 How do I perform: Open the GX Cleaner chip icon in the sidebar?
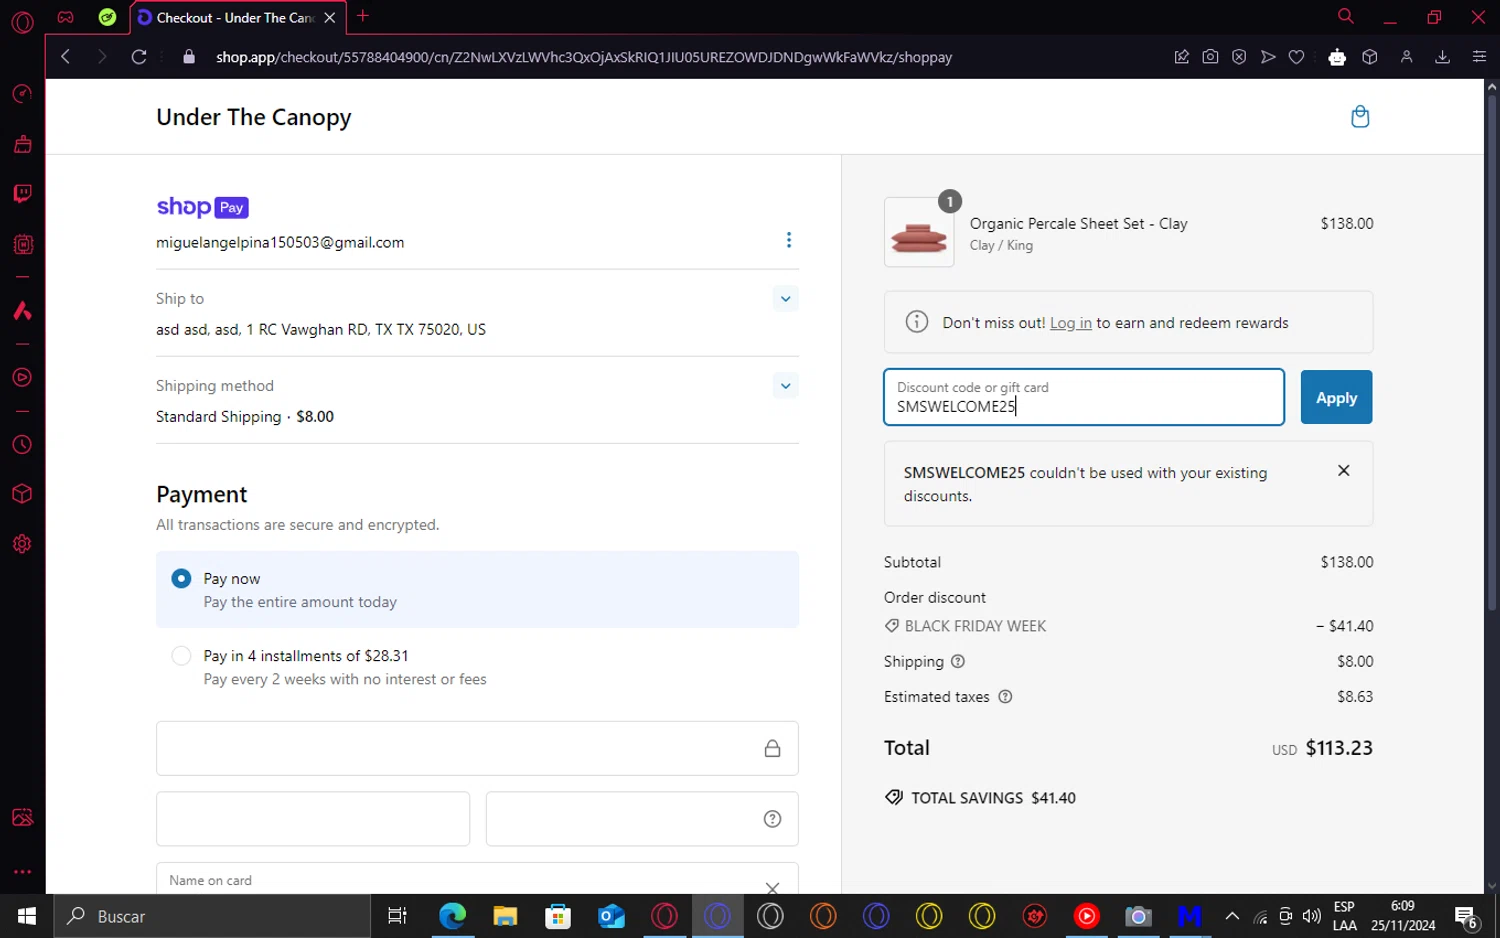(x=22, y=244)
